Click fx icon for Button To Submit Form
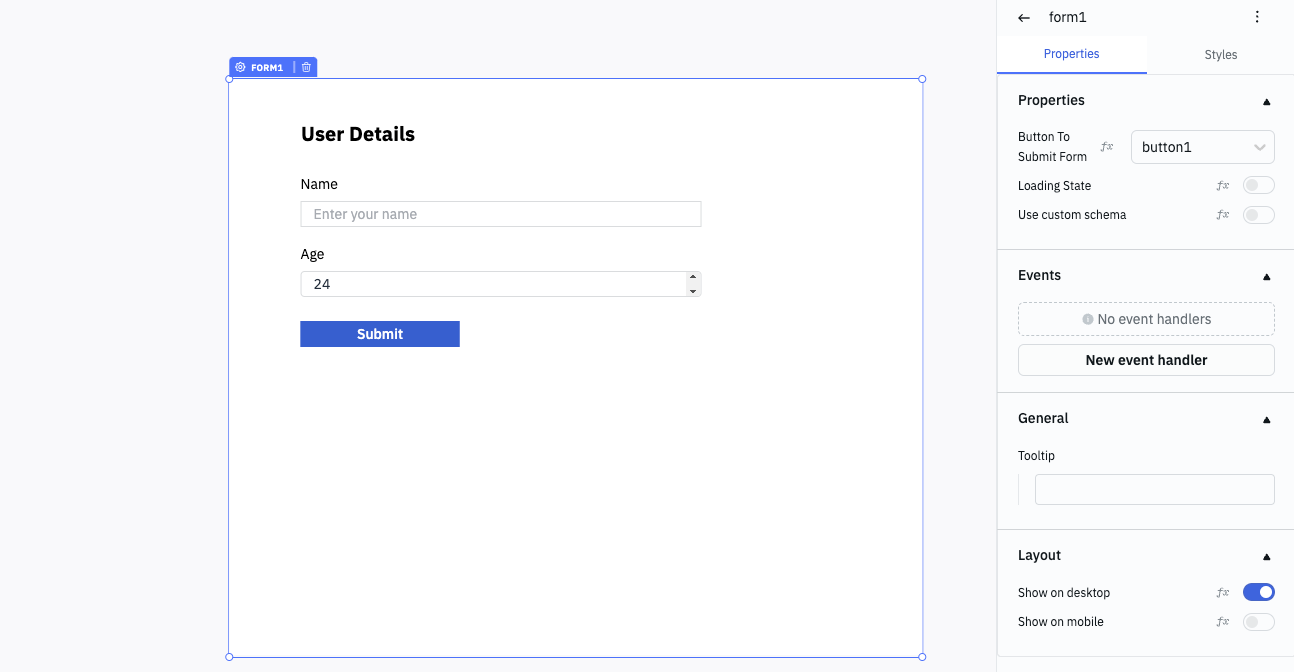The image size is (1294, 672). point(1107,147)
